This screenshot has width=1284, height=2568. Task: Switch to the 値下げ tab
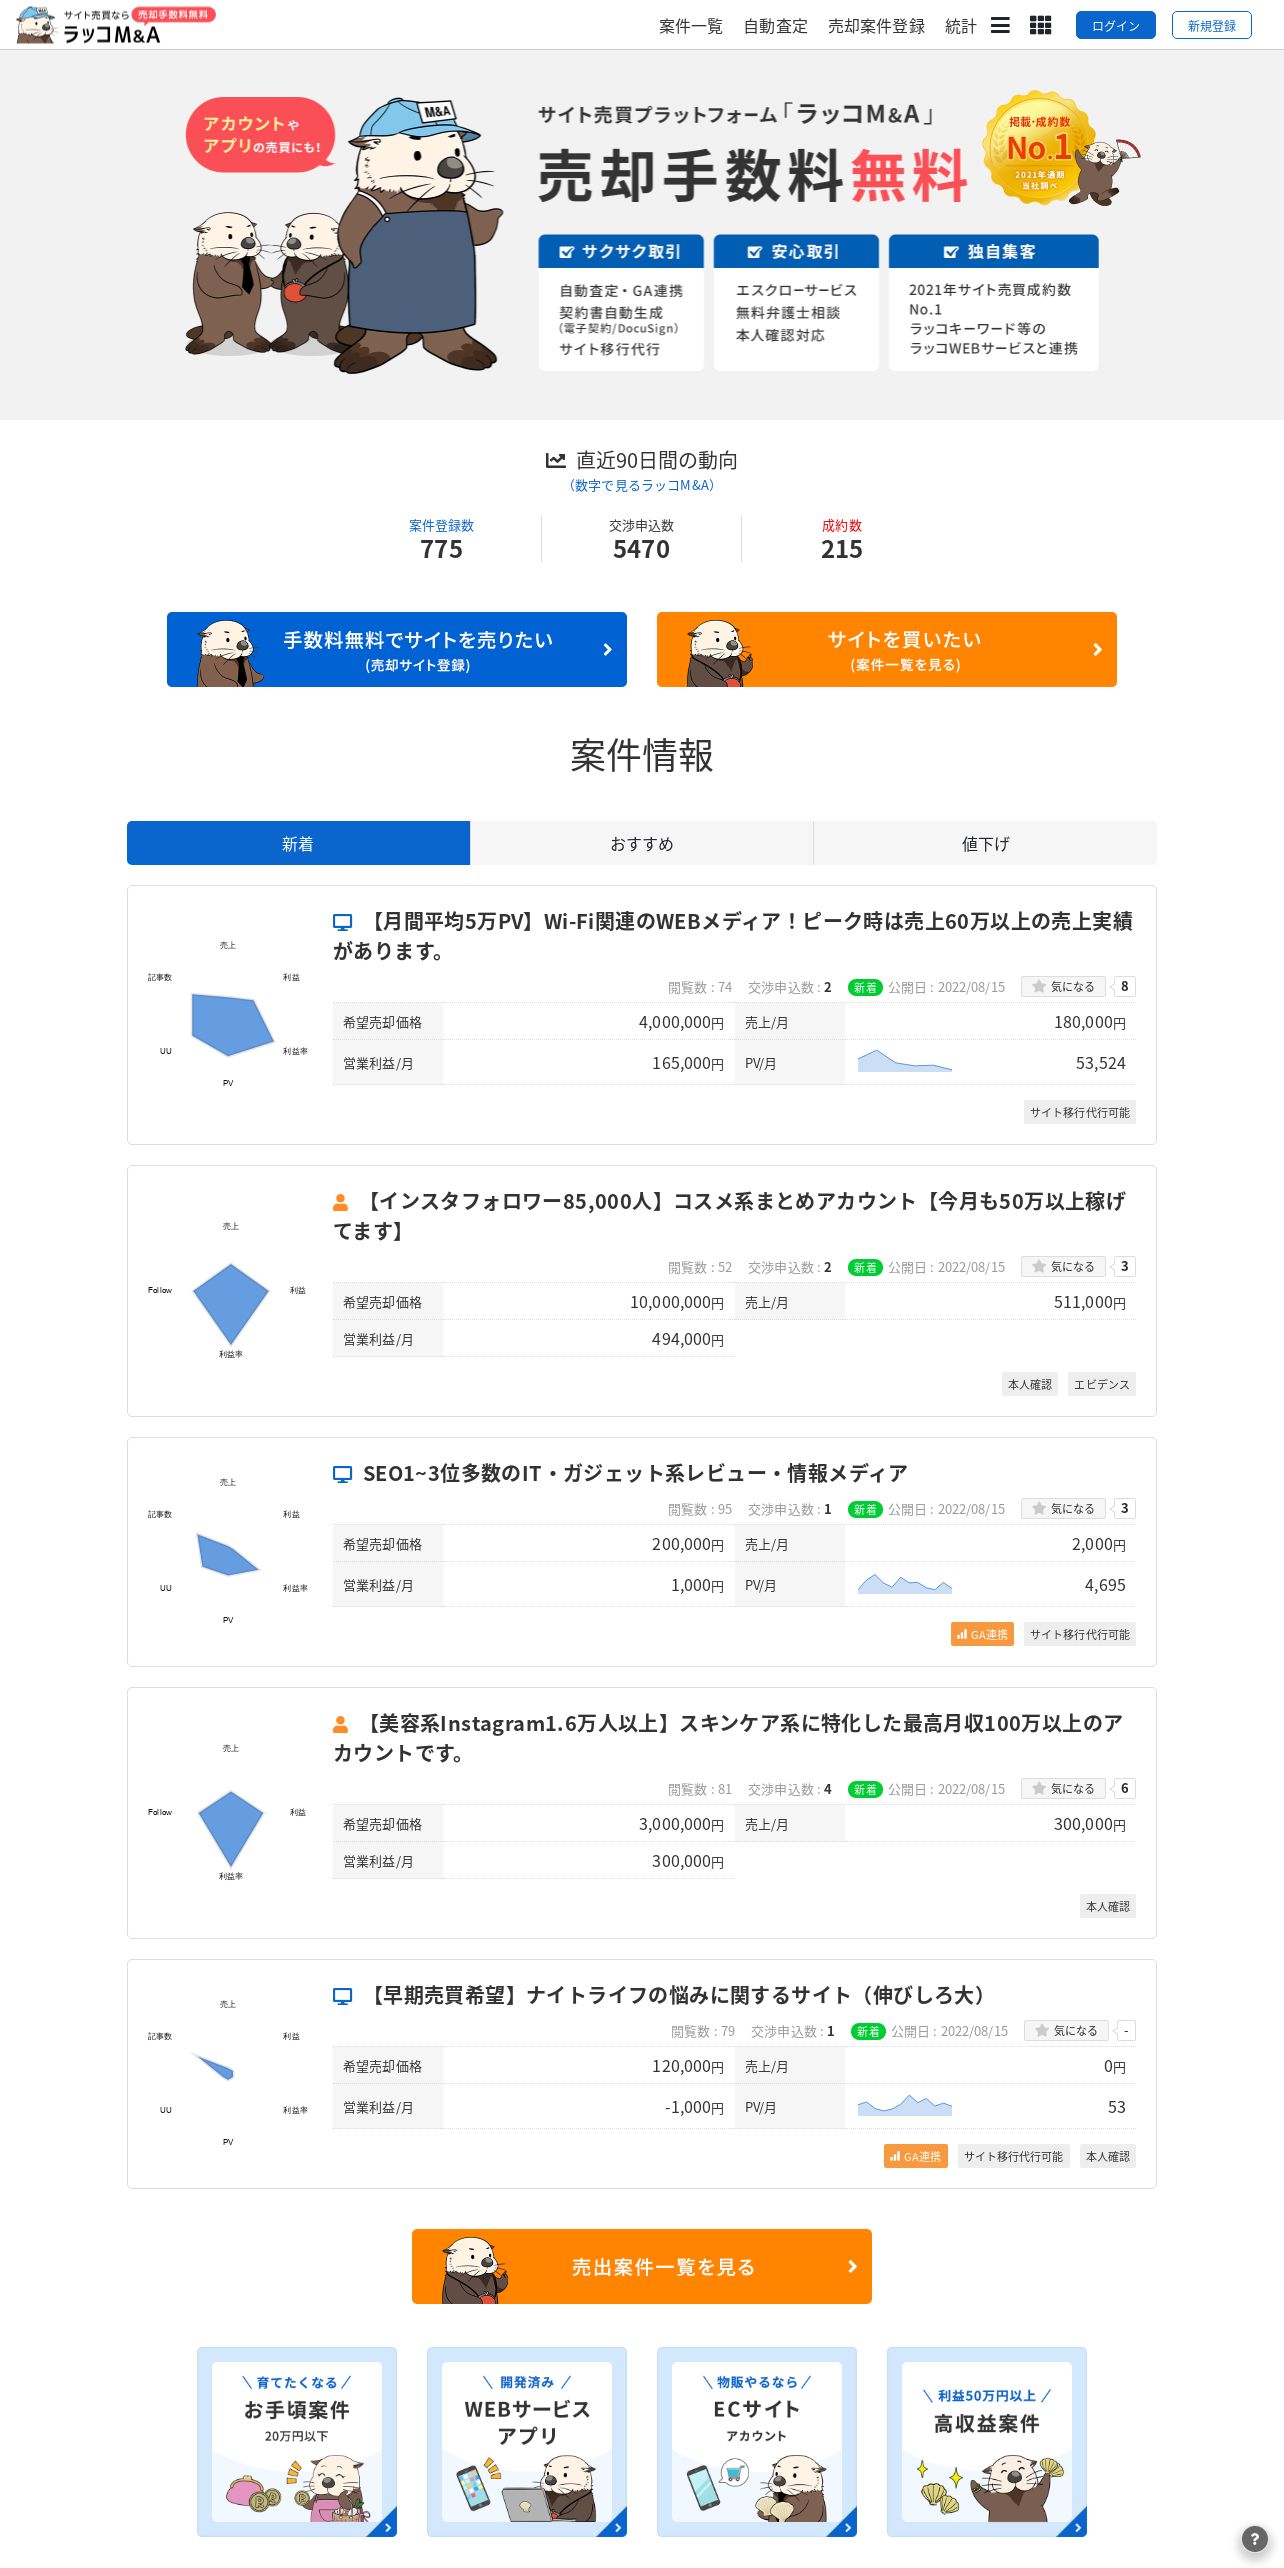click(985, 843)
